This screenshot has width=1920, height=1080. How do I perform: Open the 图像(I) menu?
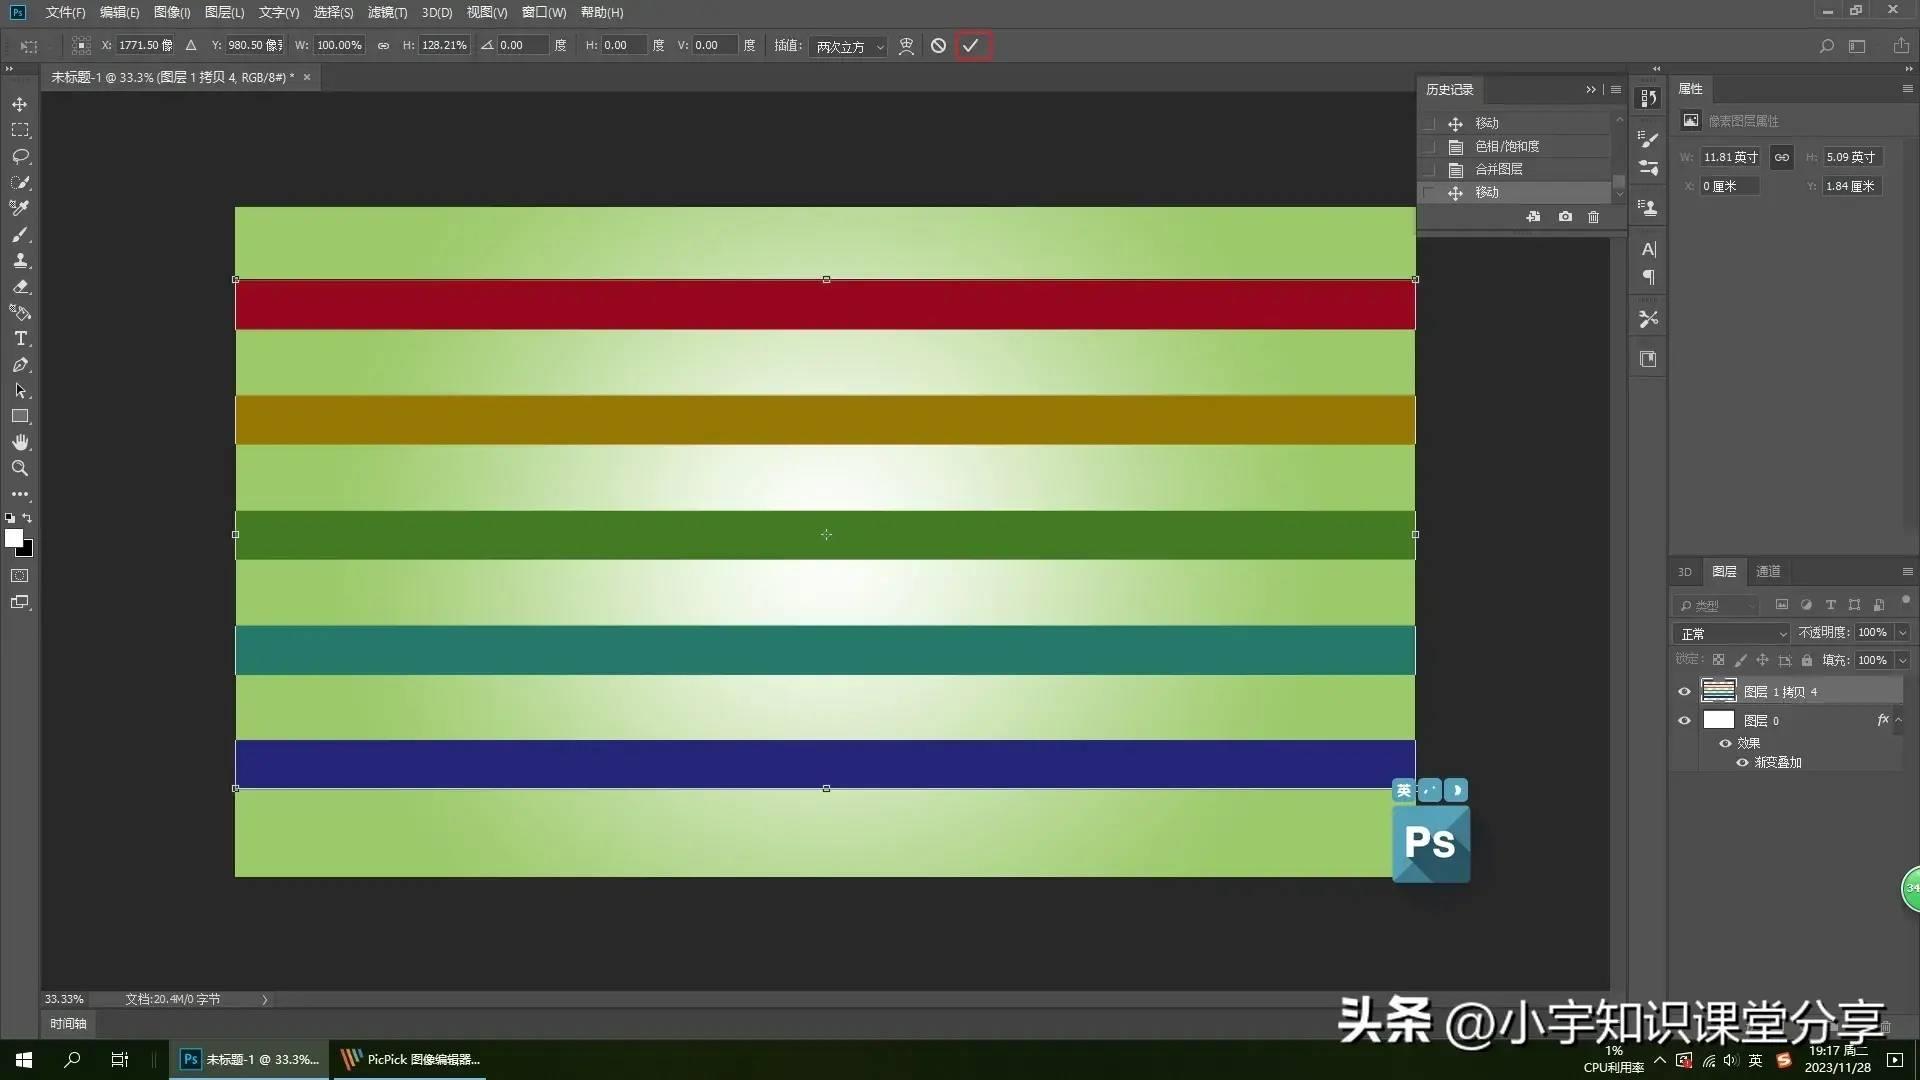point(172,12)
